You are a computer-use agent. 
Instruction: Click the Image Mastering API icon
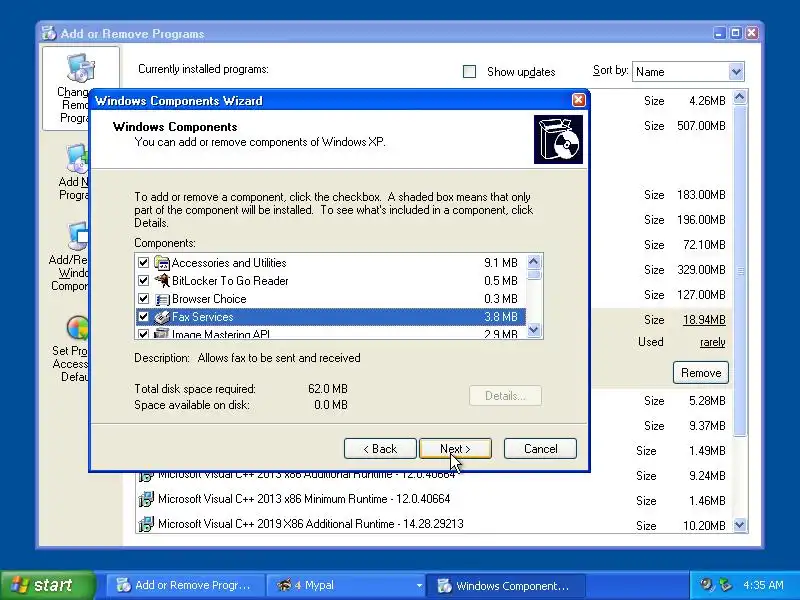coord(162,334)
